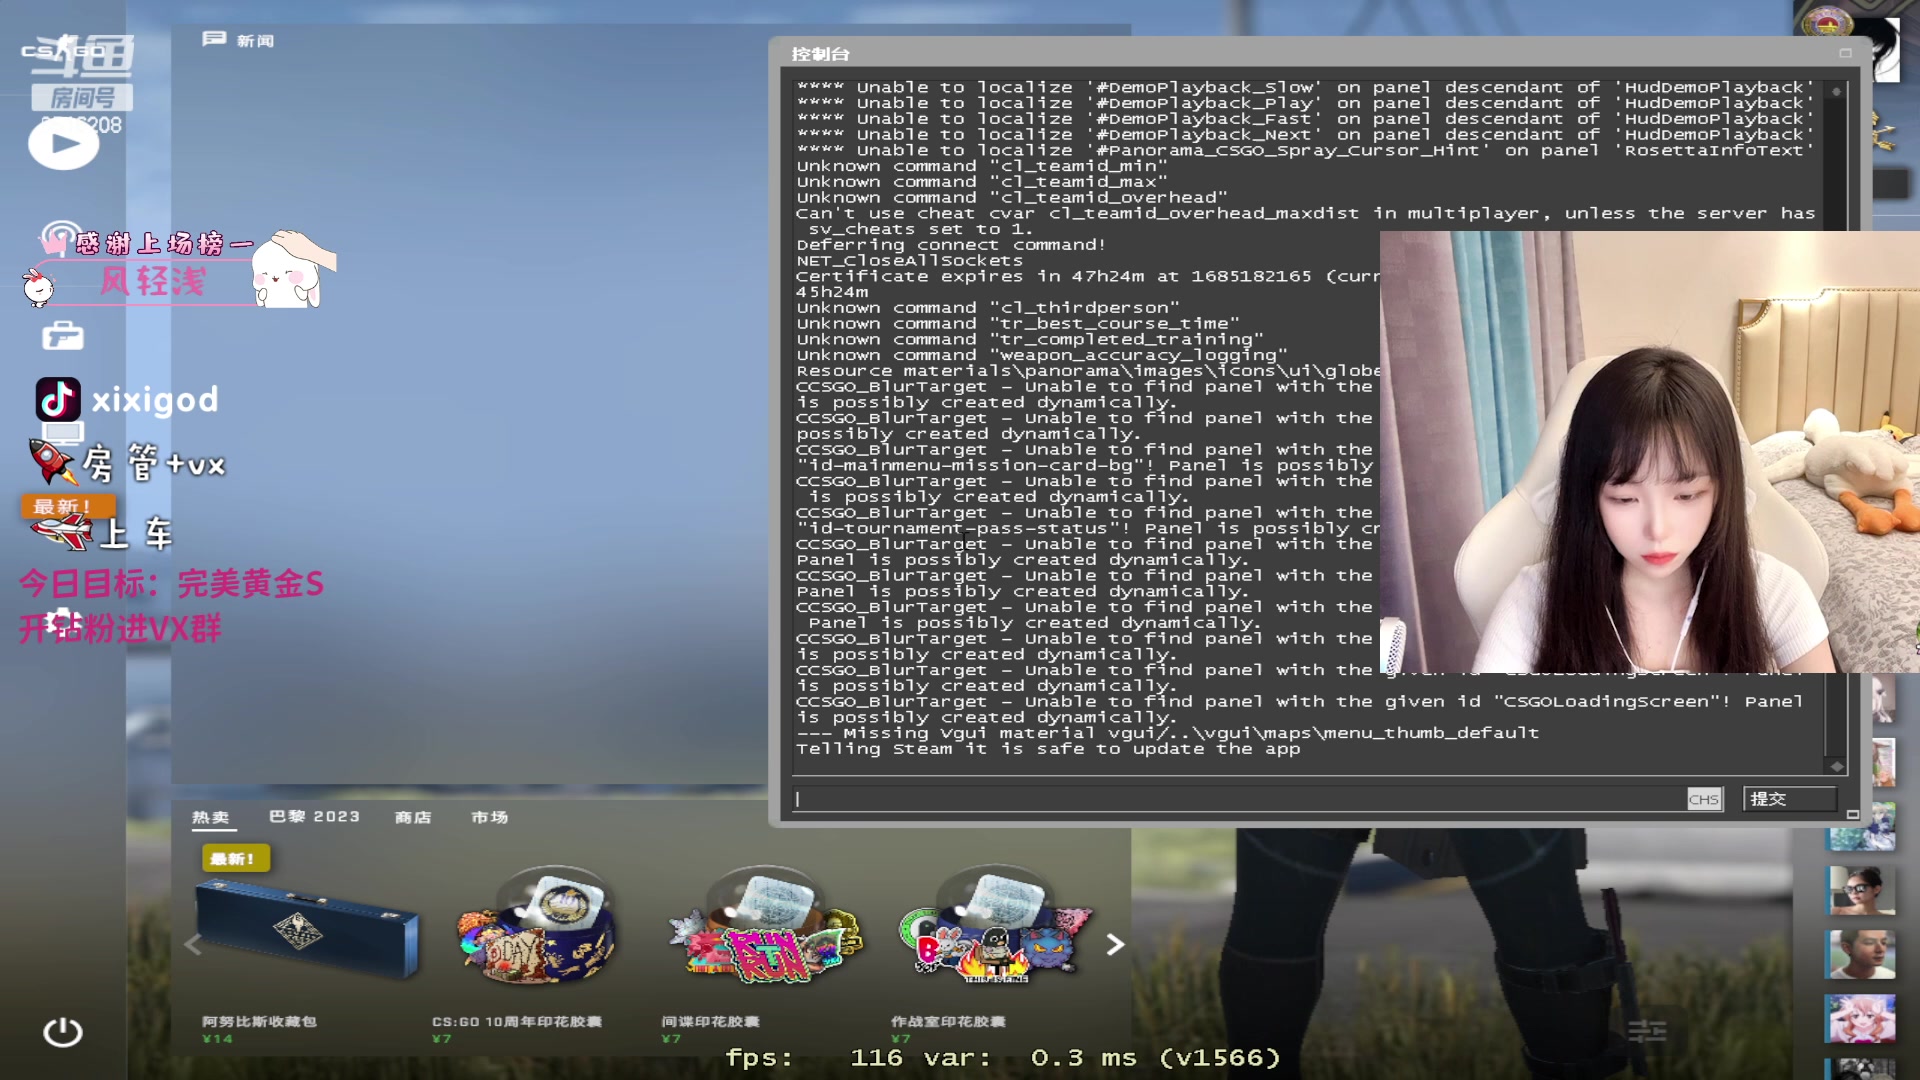Open friend avatar with pink-haired anime girl
The width and height of the screenshot is (1920, 1080).
coord(1860,1019)
